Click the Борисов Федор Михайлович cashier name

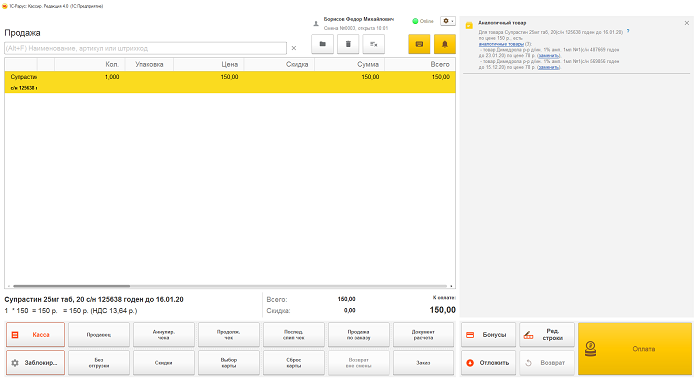coord(358,19)
